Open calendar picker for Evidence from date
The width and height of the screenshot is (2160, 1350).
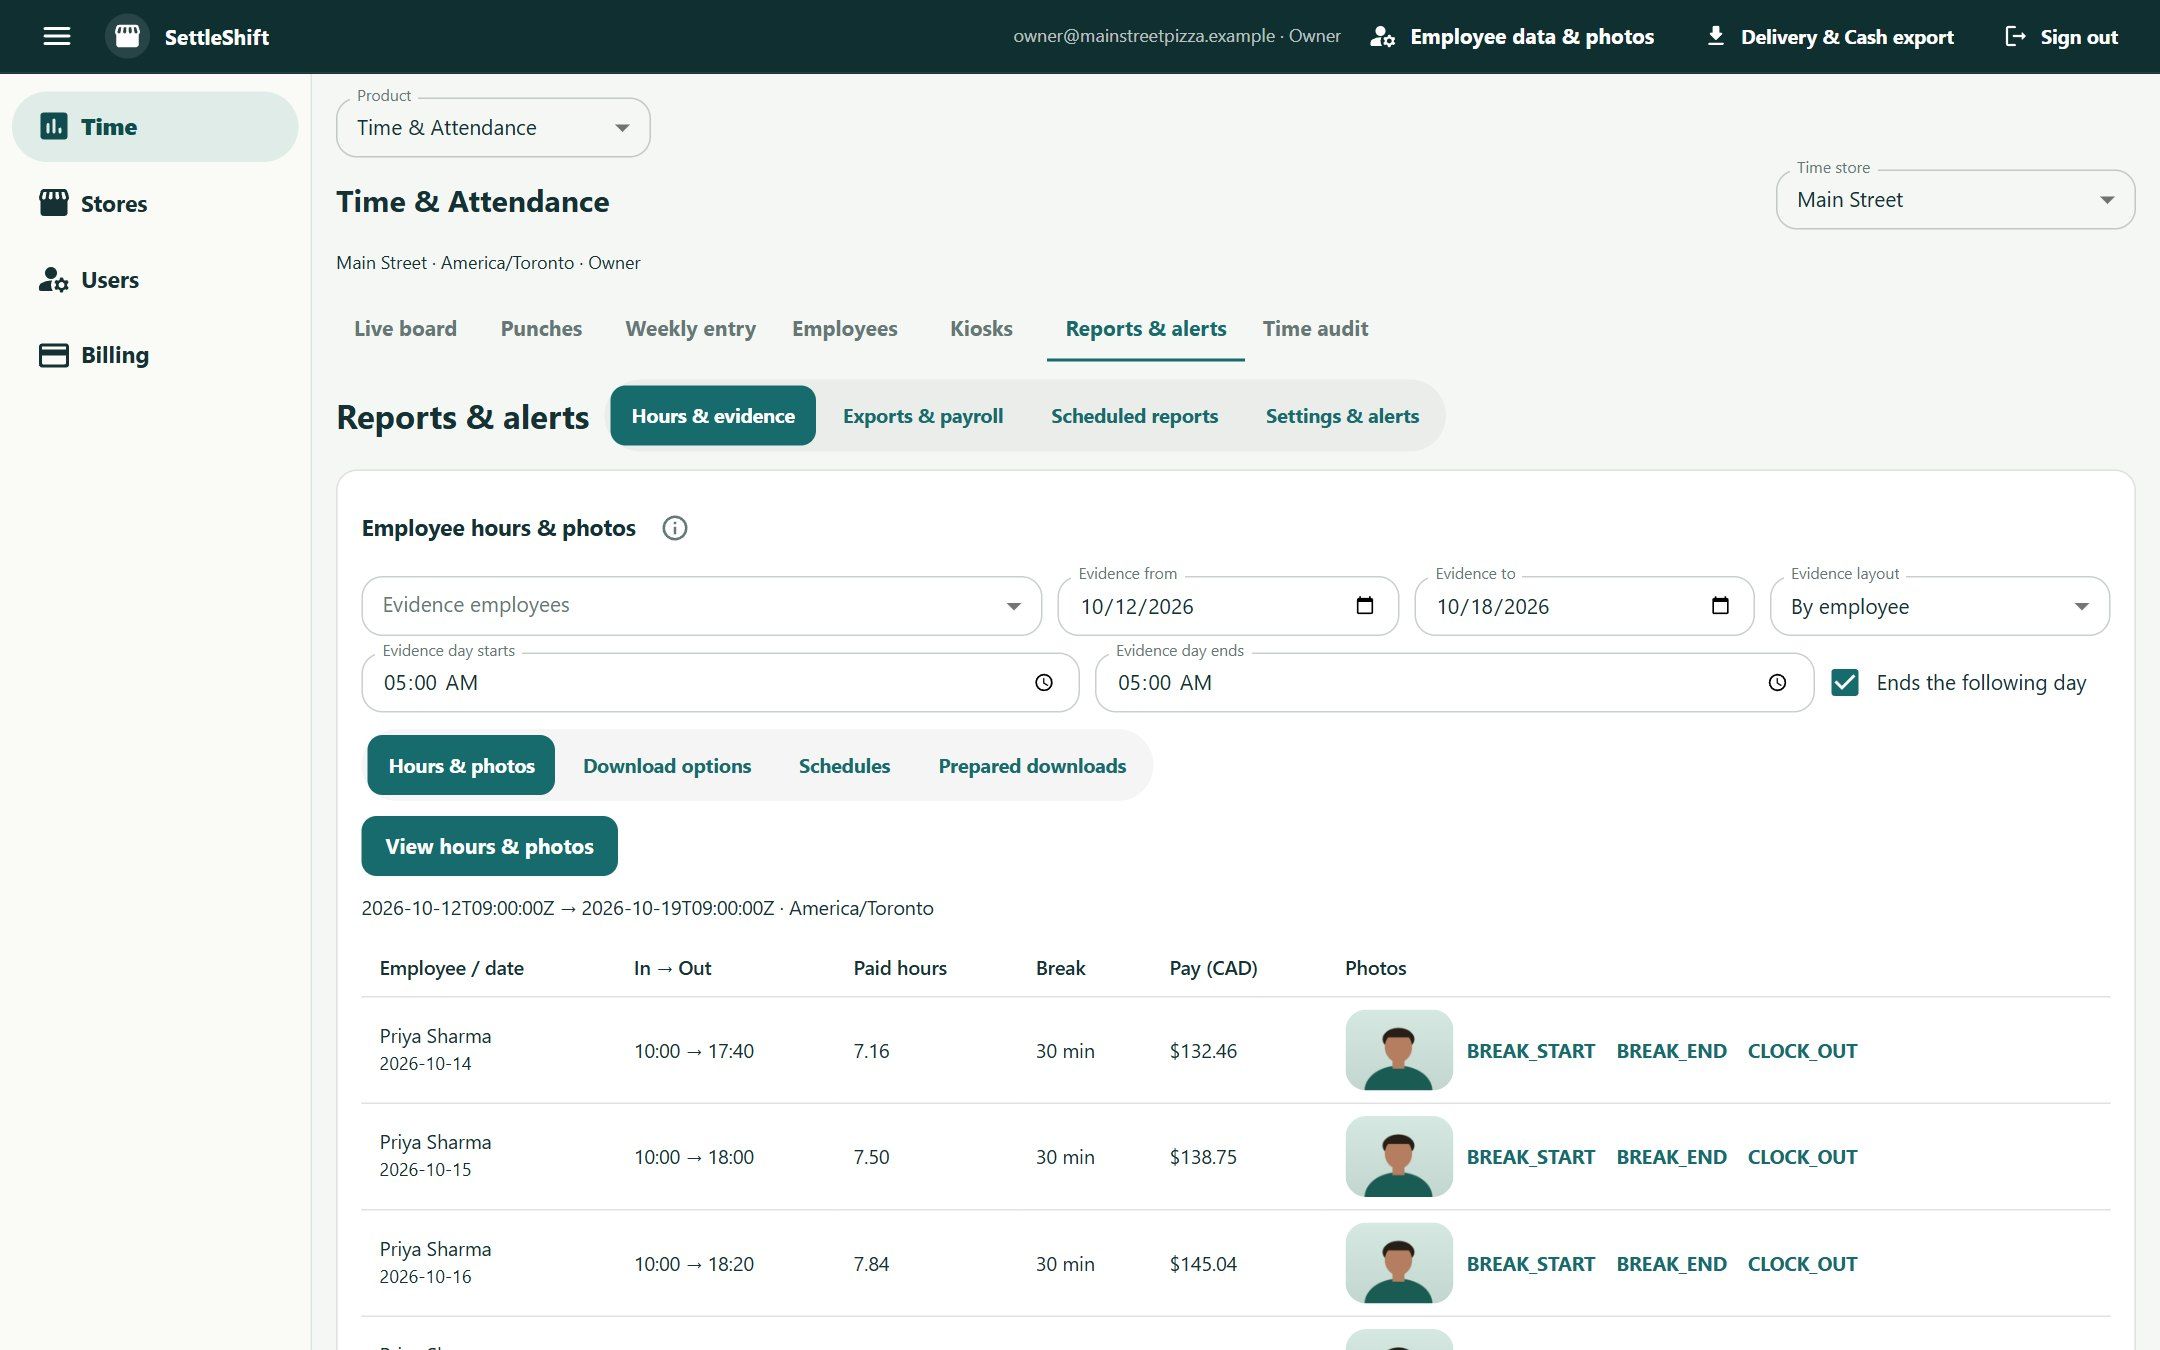tap(1364, 605)
